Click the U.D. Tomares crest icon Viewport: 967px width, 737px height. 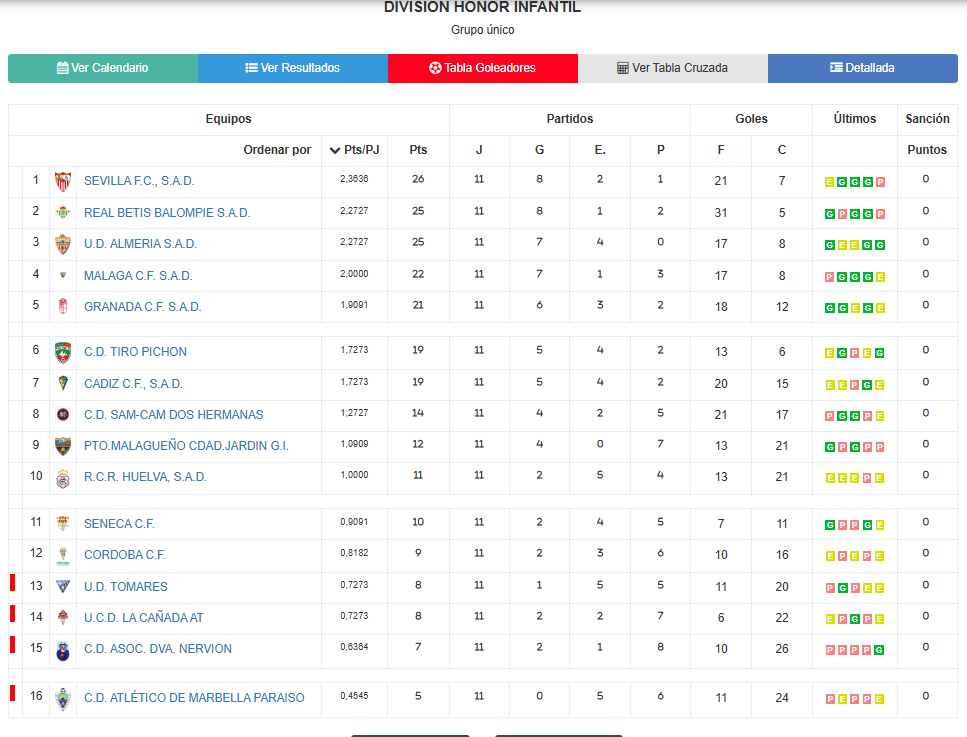point(63,586)
